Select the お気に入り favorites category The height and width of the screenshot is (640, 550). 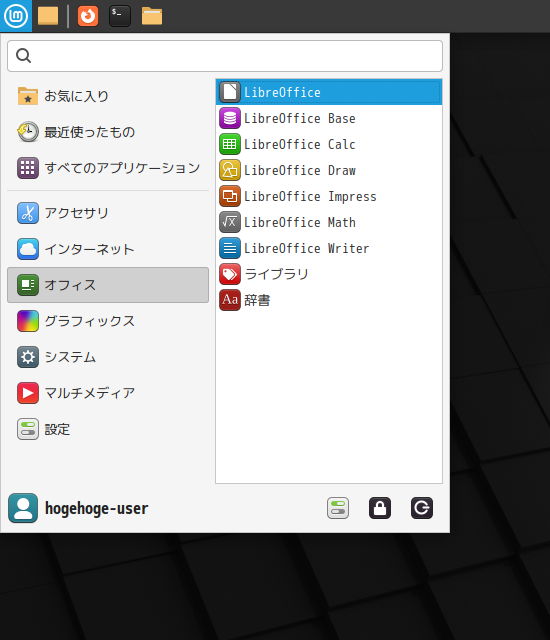(x=108, y=96)
